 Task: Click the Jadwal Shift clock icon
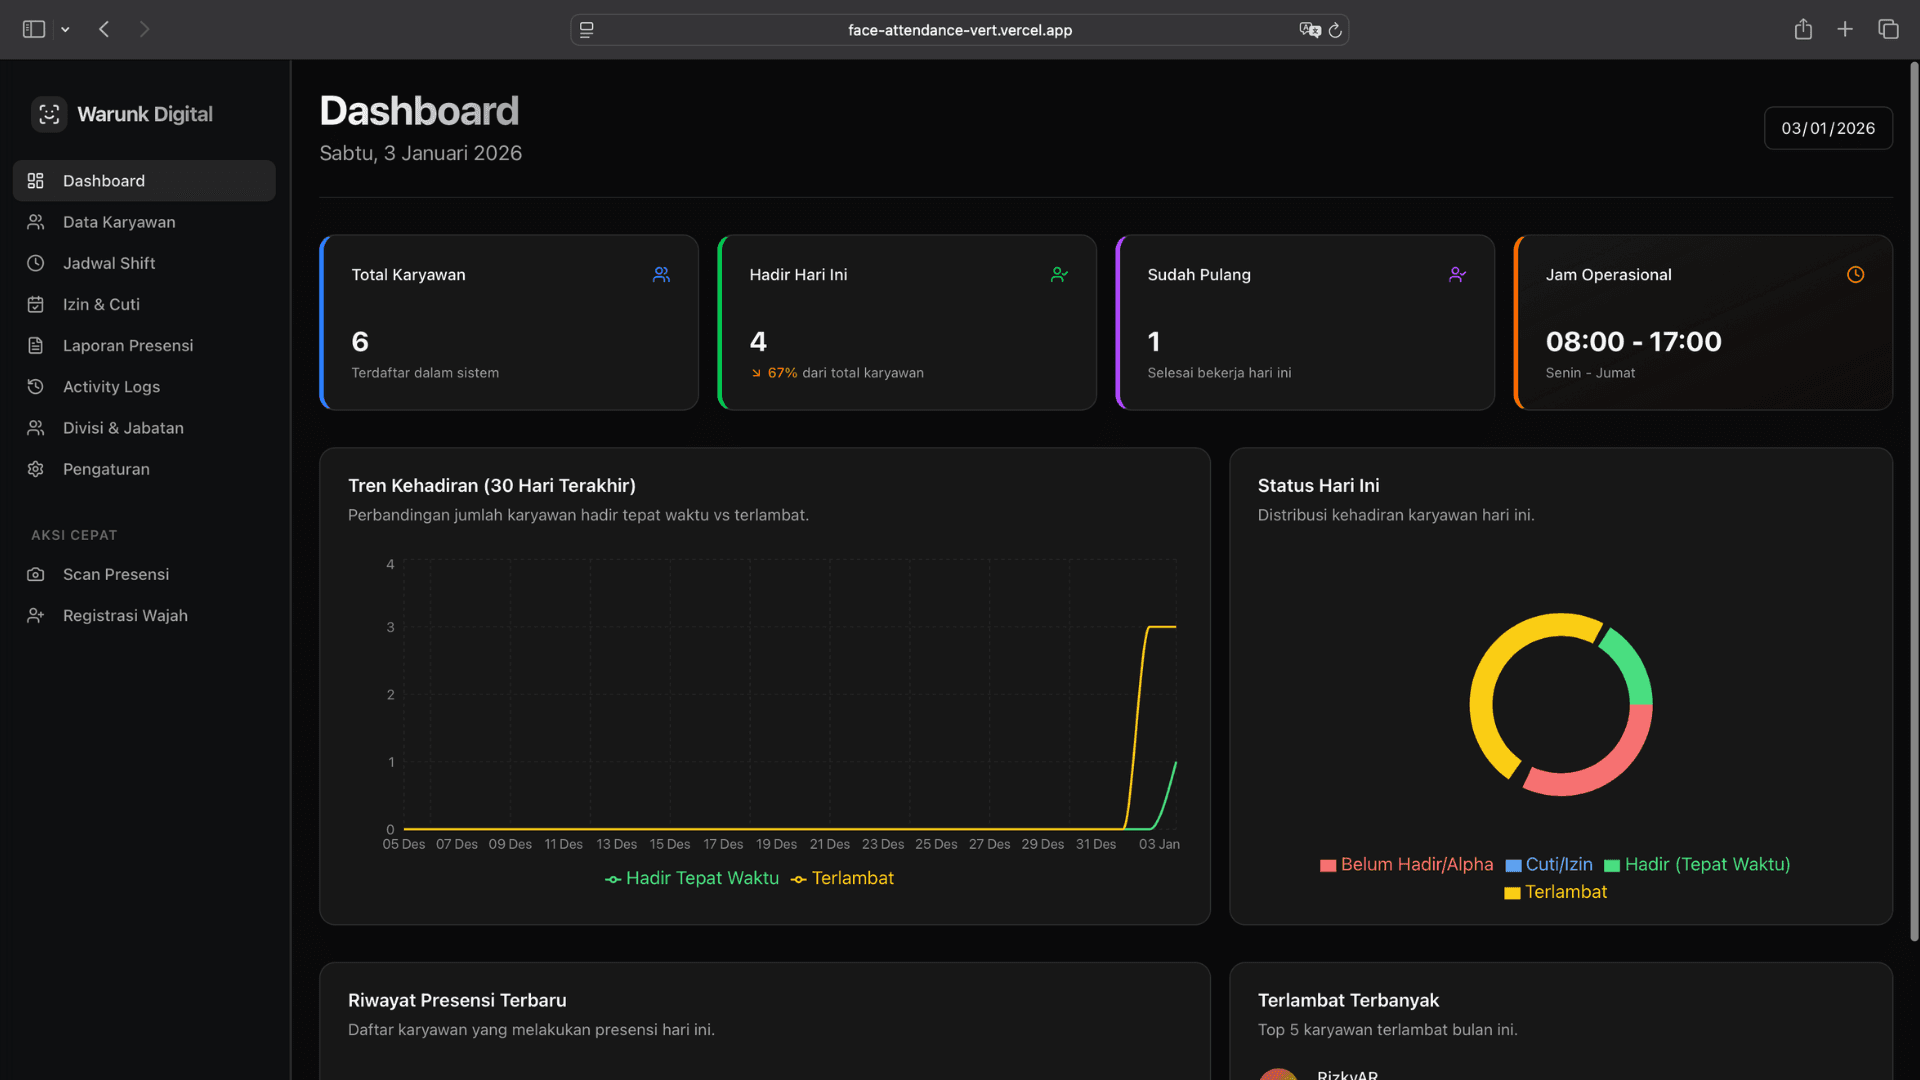36,263
